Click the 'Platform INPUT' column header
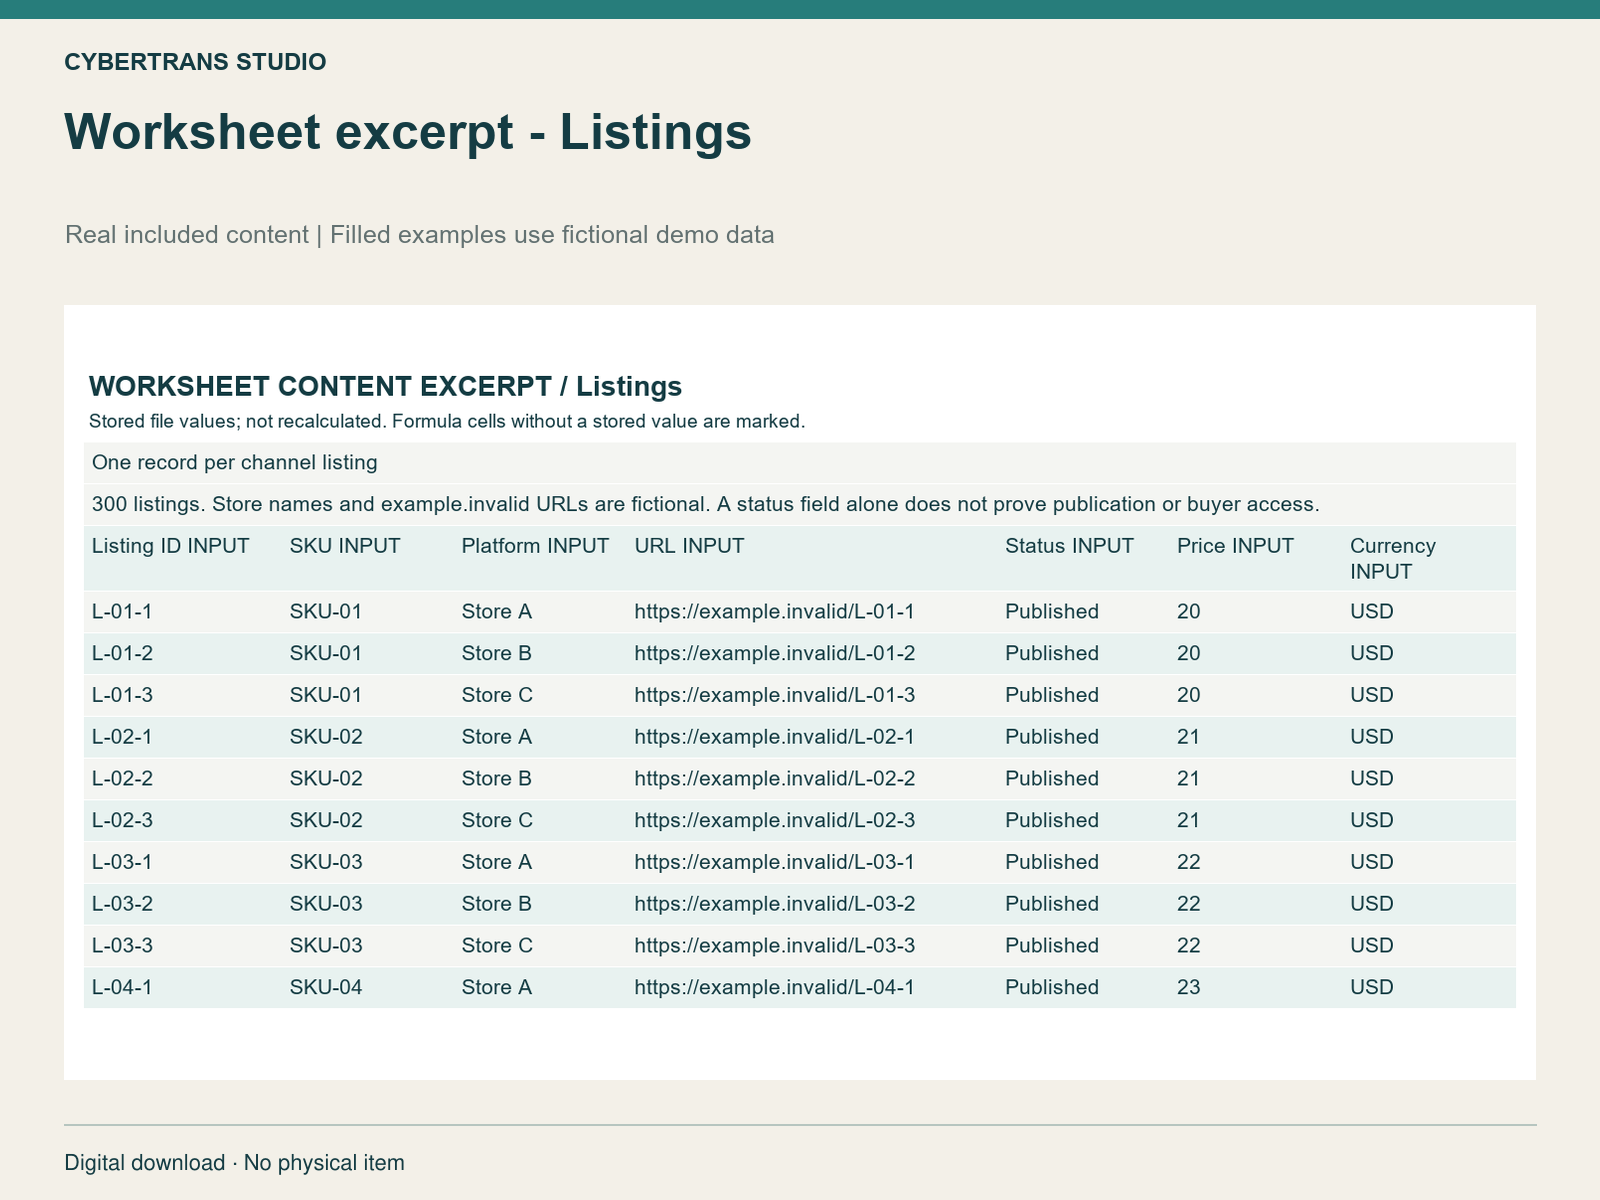The width and height of the screenshot is (1600, 1200). coord(535,546)
